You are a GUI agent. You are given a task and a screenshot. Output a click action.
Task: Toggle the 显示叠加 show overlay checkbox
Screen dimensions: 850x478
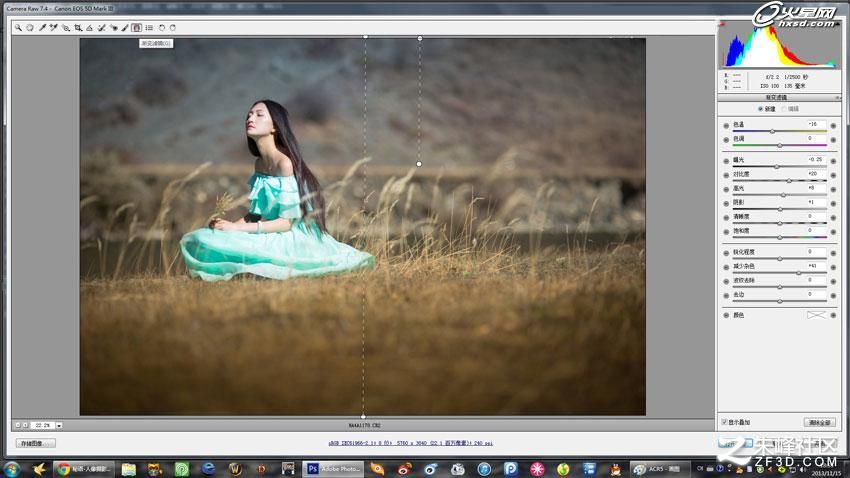(x=724, y=422)
